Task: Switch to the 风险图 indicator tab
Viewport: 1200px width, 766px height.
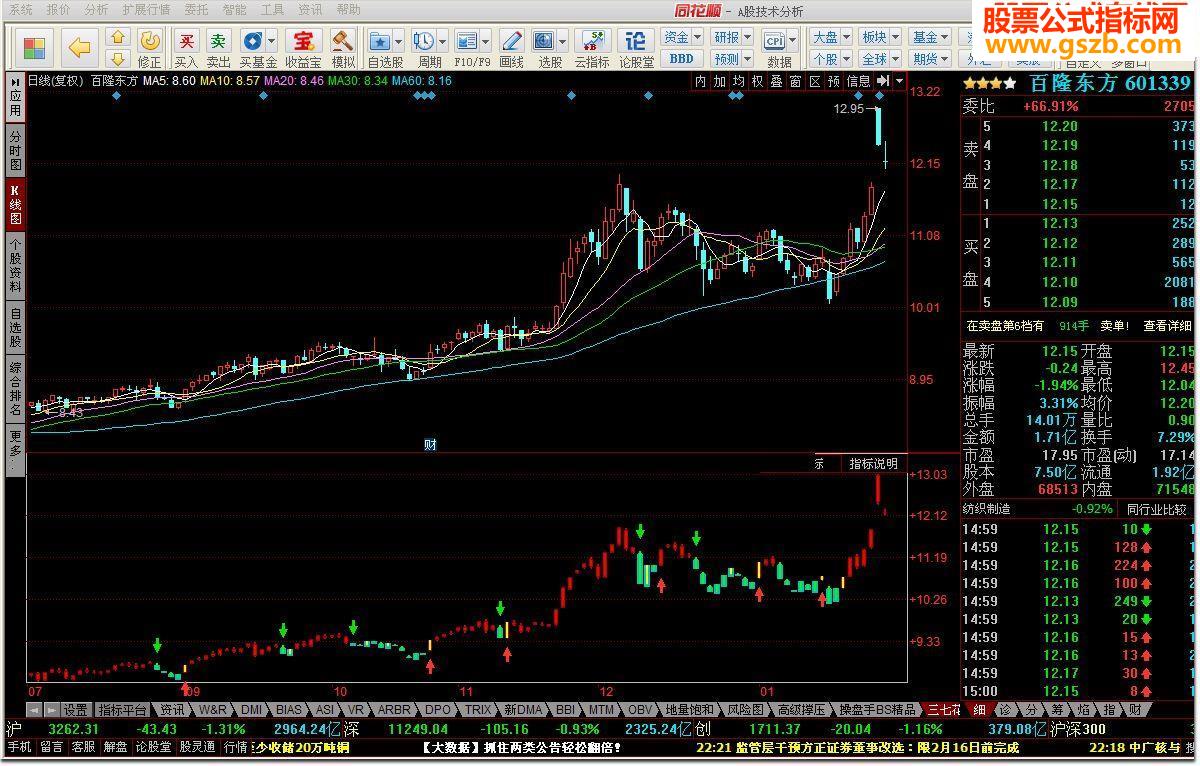Action: 746,709
